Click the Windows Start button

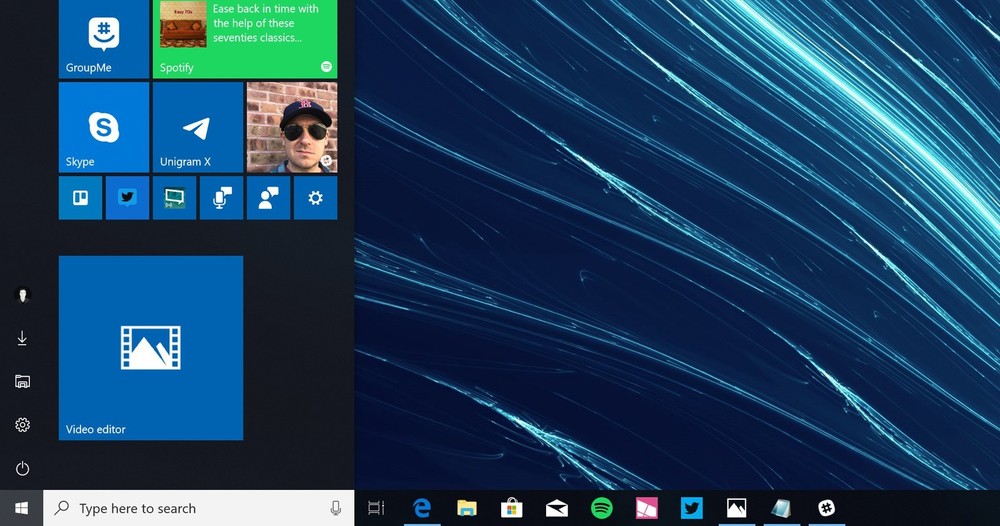click(22, 508)
